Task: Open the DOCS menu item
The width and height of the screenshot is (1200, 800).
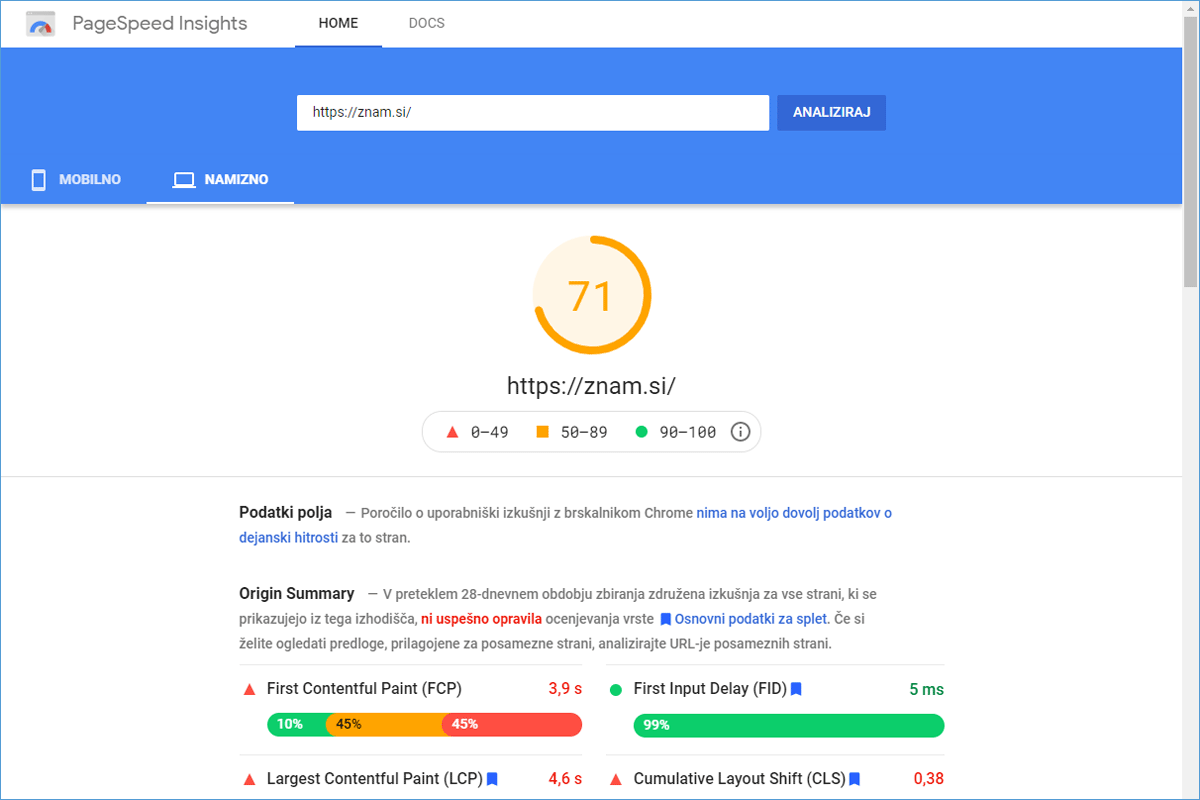Action: pos(427,23)
